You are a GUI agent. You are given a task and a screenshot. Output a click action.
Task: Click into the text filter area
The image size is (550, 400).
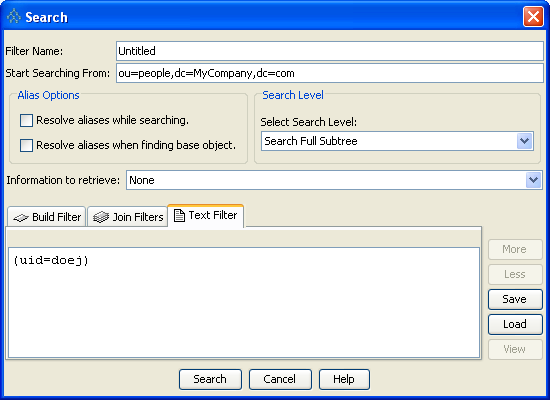coord(244,302)
